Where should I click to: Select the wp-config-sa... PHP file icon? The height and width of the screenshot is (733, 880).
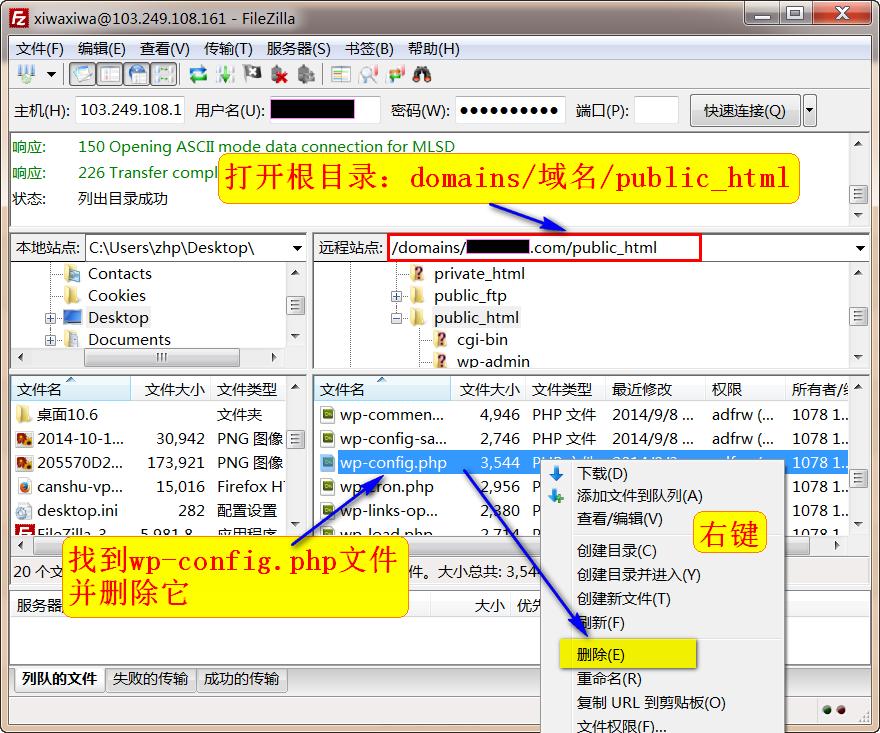tap(327, 439)
